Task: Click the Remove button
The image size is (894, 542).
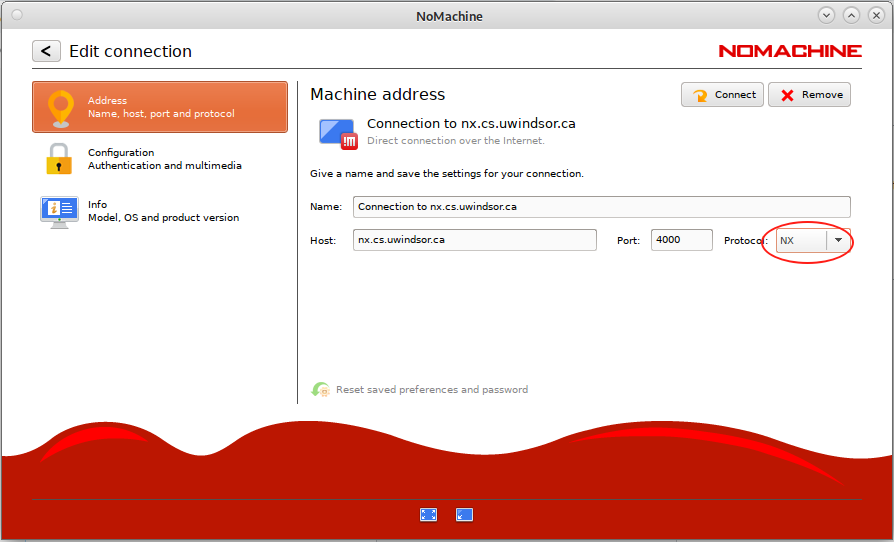Action: tap(810, 95)
